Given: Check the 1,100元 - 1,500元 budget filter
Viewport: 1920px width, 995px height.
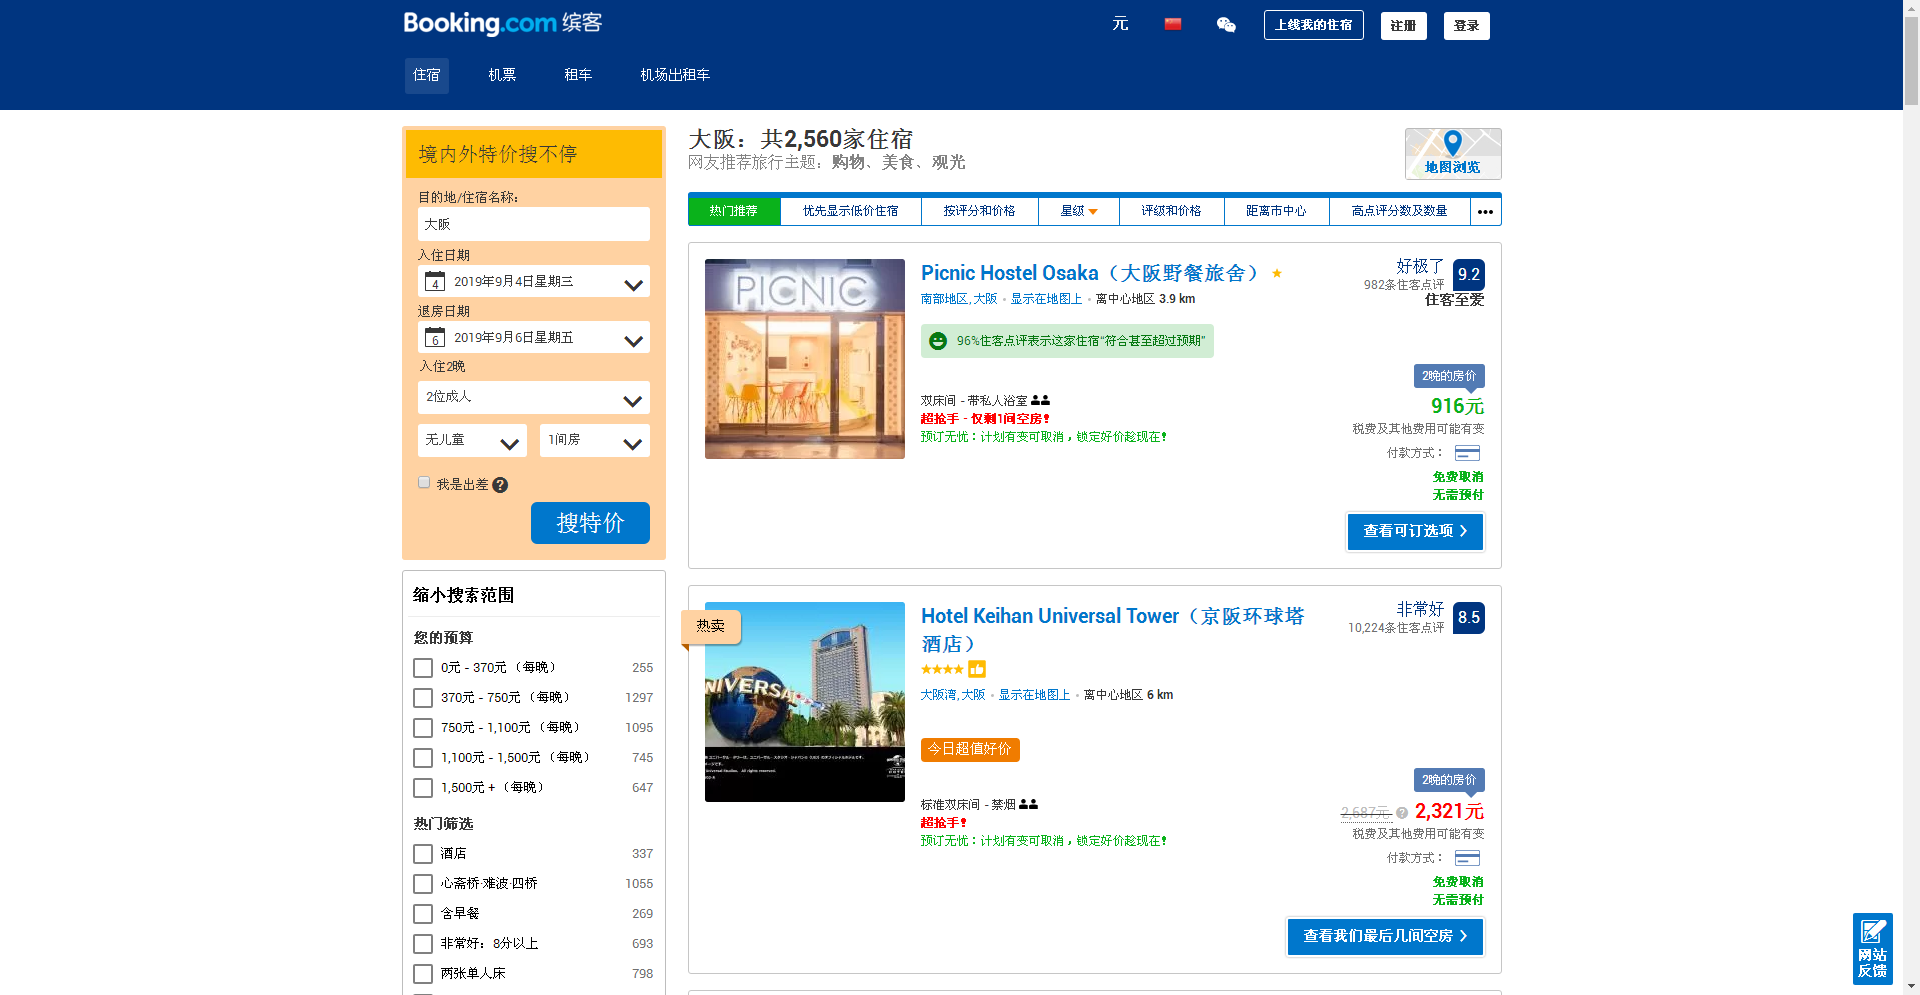Looking at the screenshot, I should [423, 758].
